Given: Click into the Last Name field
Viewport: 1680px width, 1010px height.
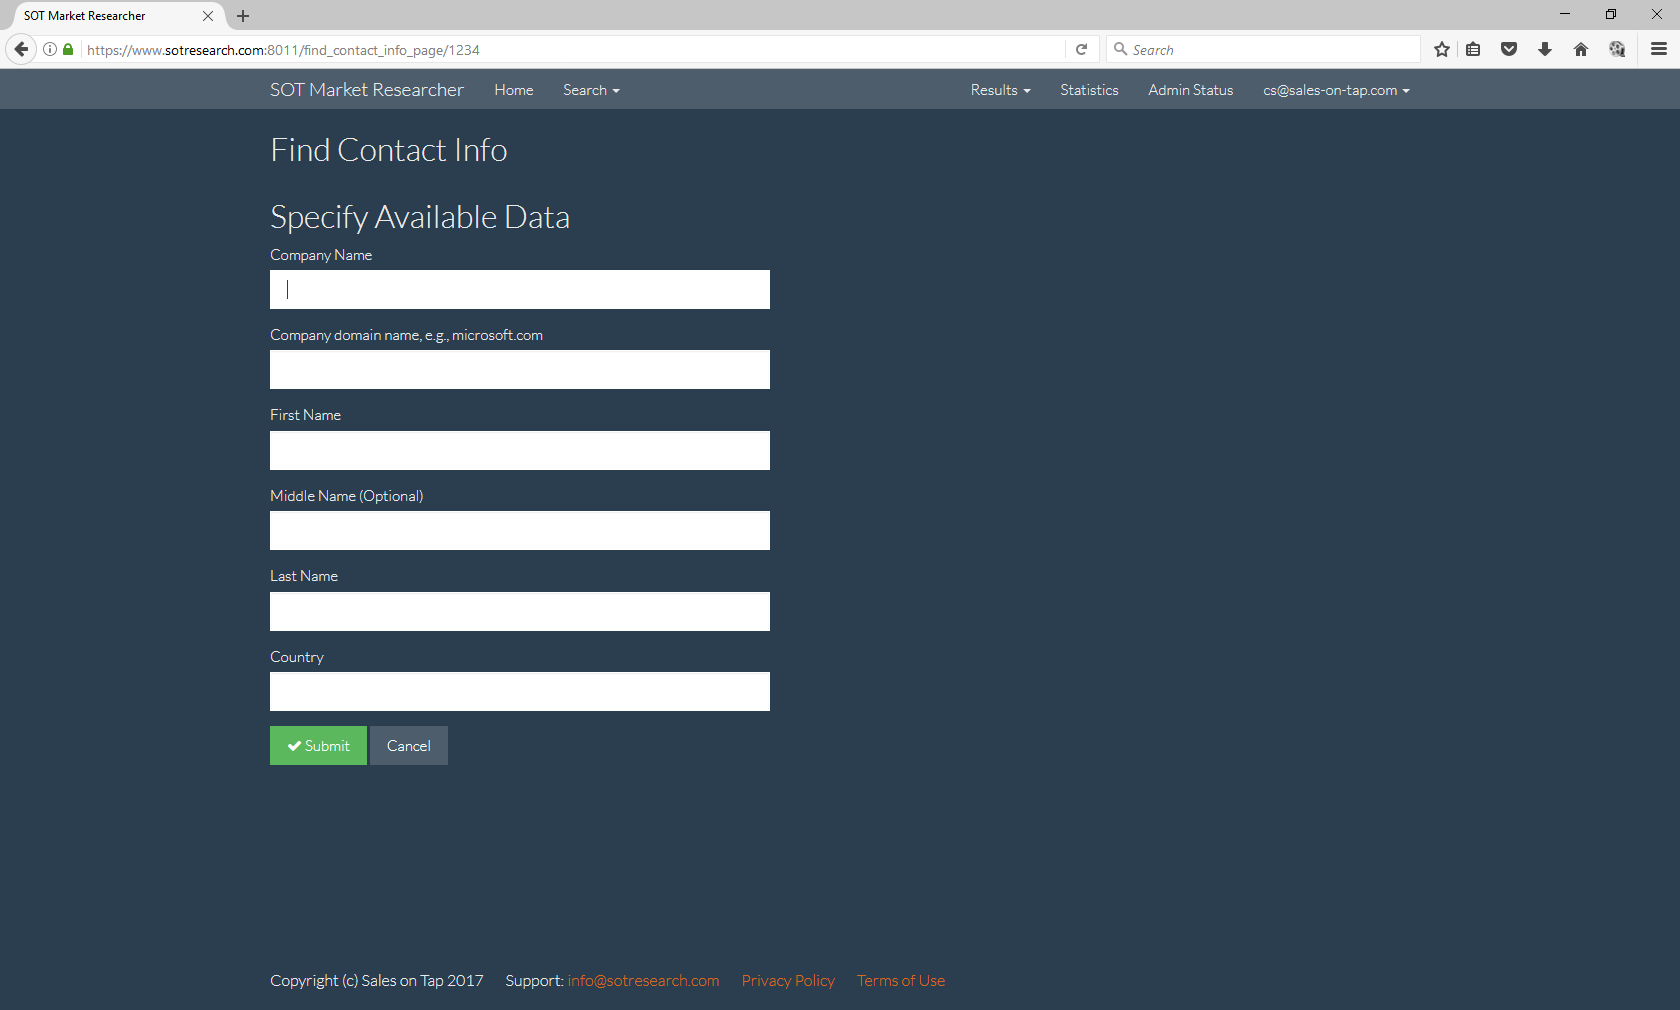Looking at the screenshot, I should pyautogui.click(x=520, y=612).
